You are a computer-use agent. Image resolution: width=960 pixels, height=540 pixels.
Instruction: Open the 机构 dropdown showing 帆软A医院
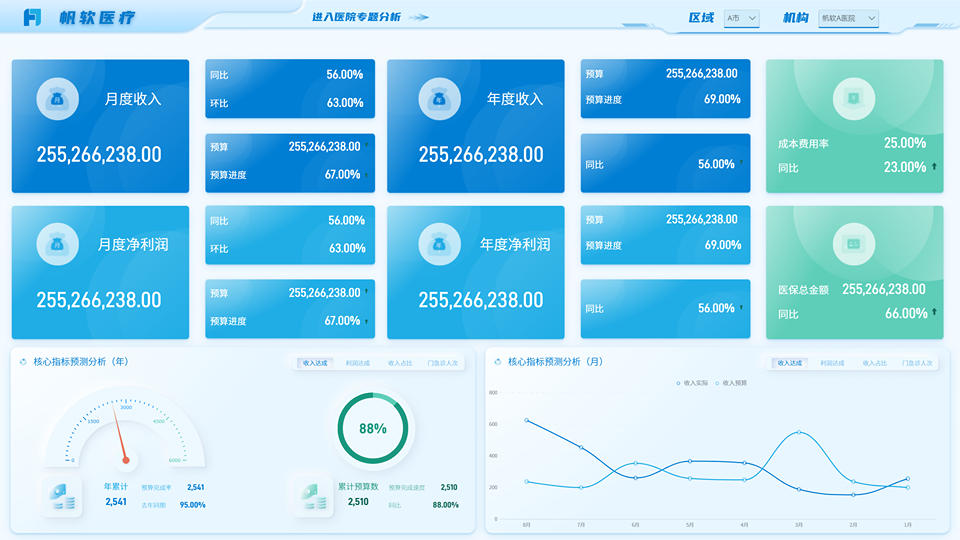(849, 18)
